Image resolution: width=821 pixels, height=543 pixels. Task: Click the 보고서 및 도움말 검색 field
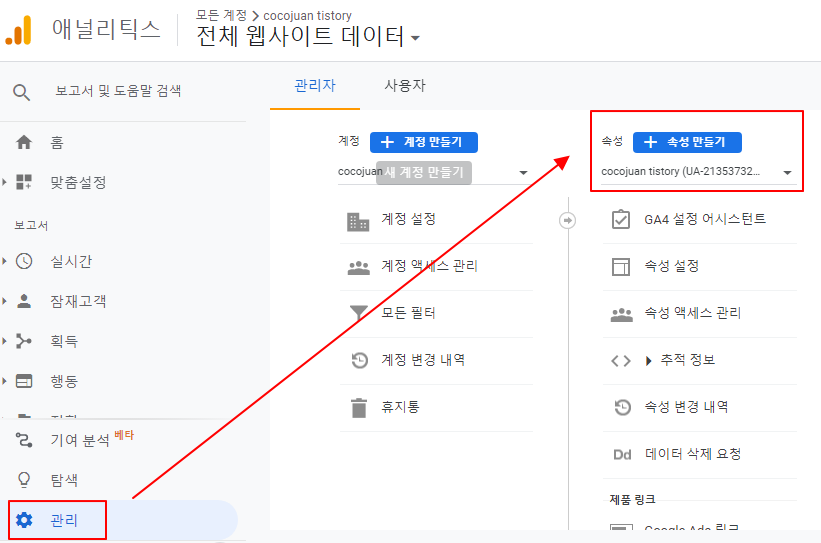pos(118,91)
